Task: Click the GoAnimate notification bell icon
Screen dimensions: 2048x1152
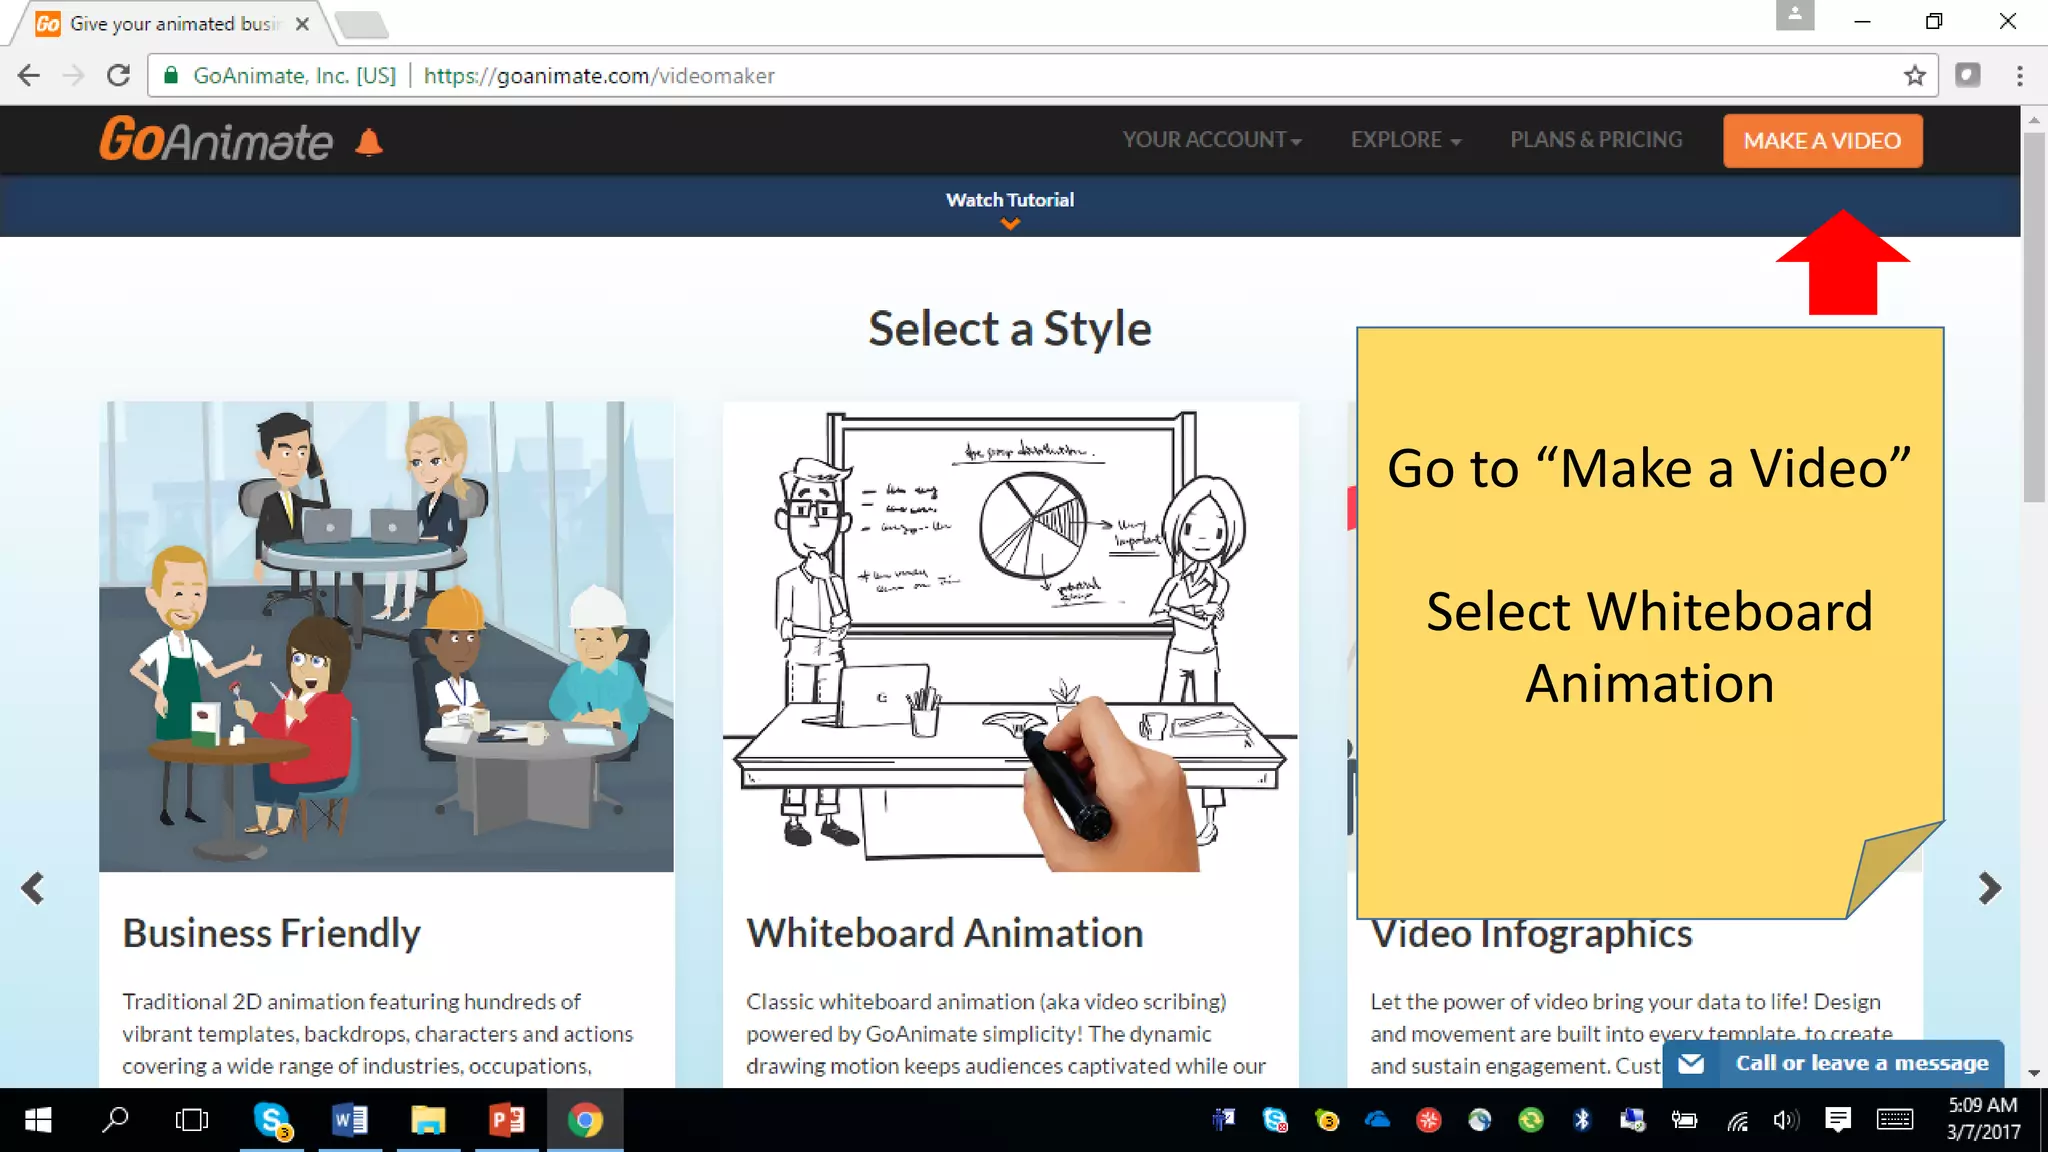Action: [369, 143]
